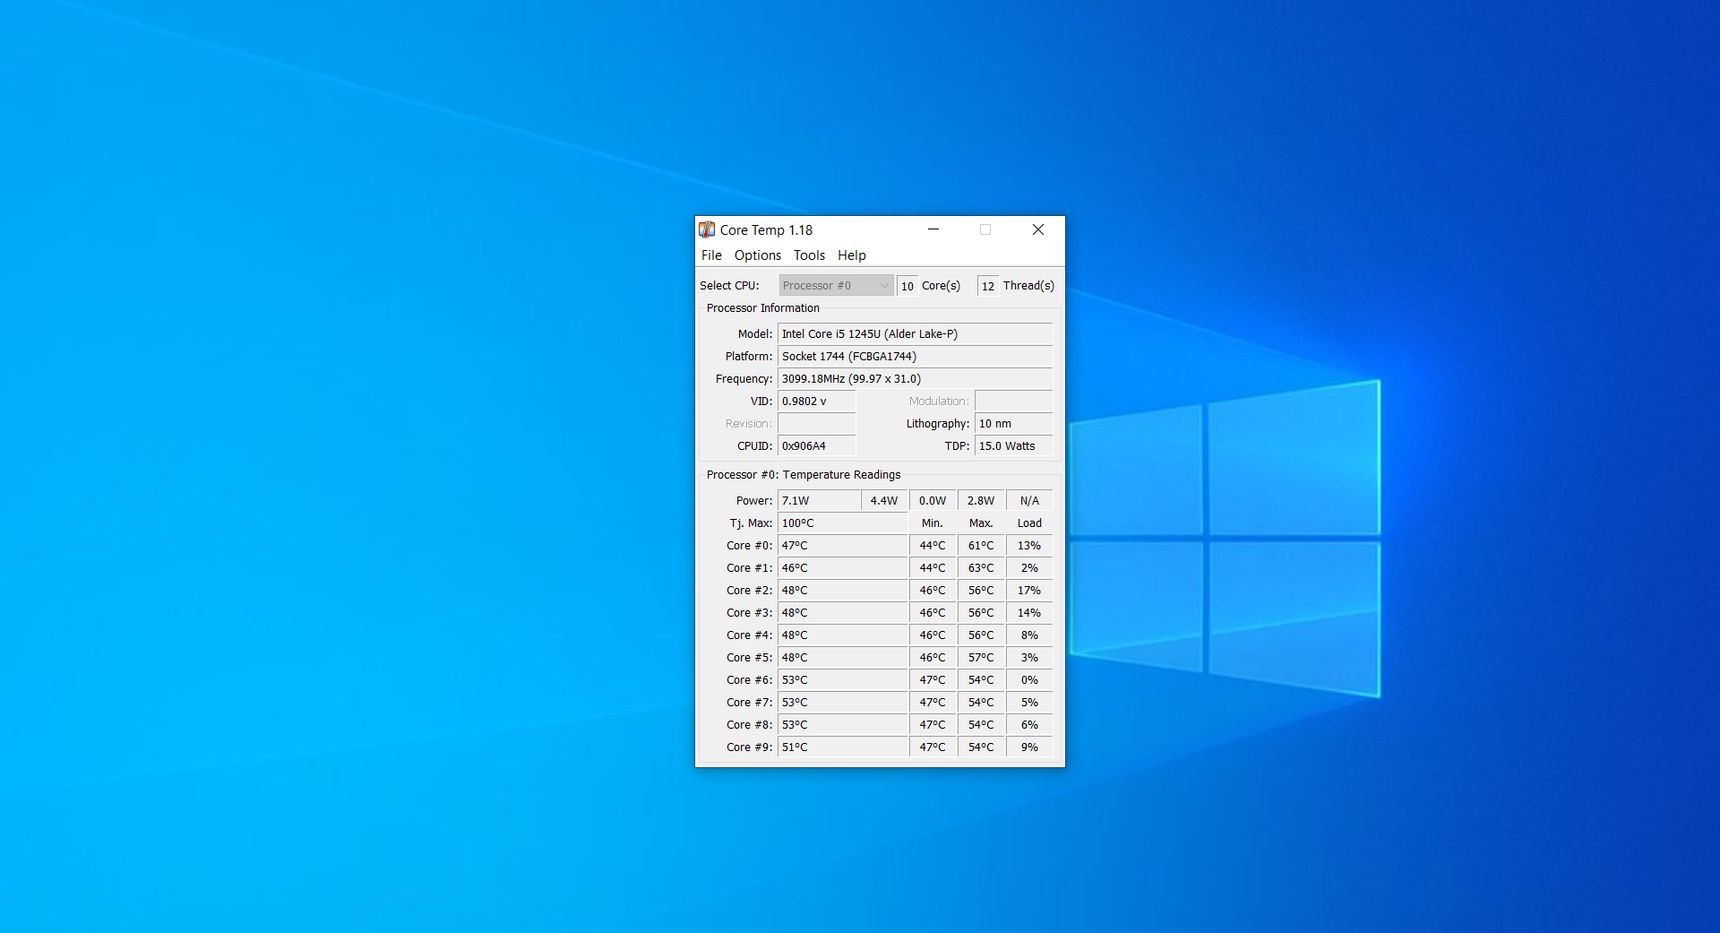Click the Lithography value 10 nm
The image size is (1720, 933).
tap(1014, 424)
